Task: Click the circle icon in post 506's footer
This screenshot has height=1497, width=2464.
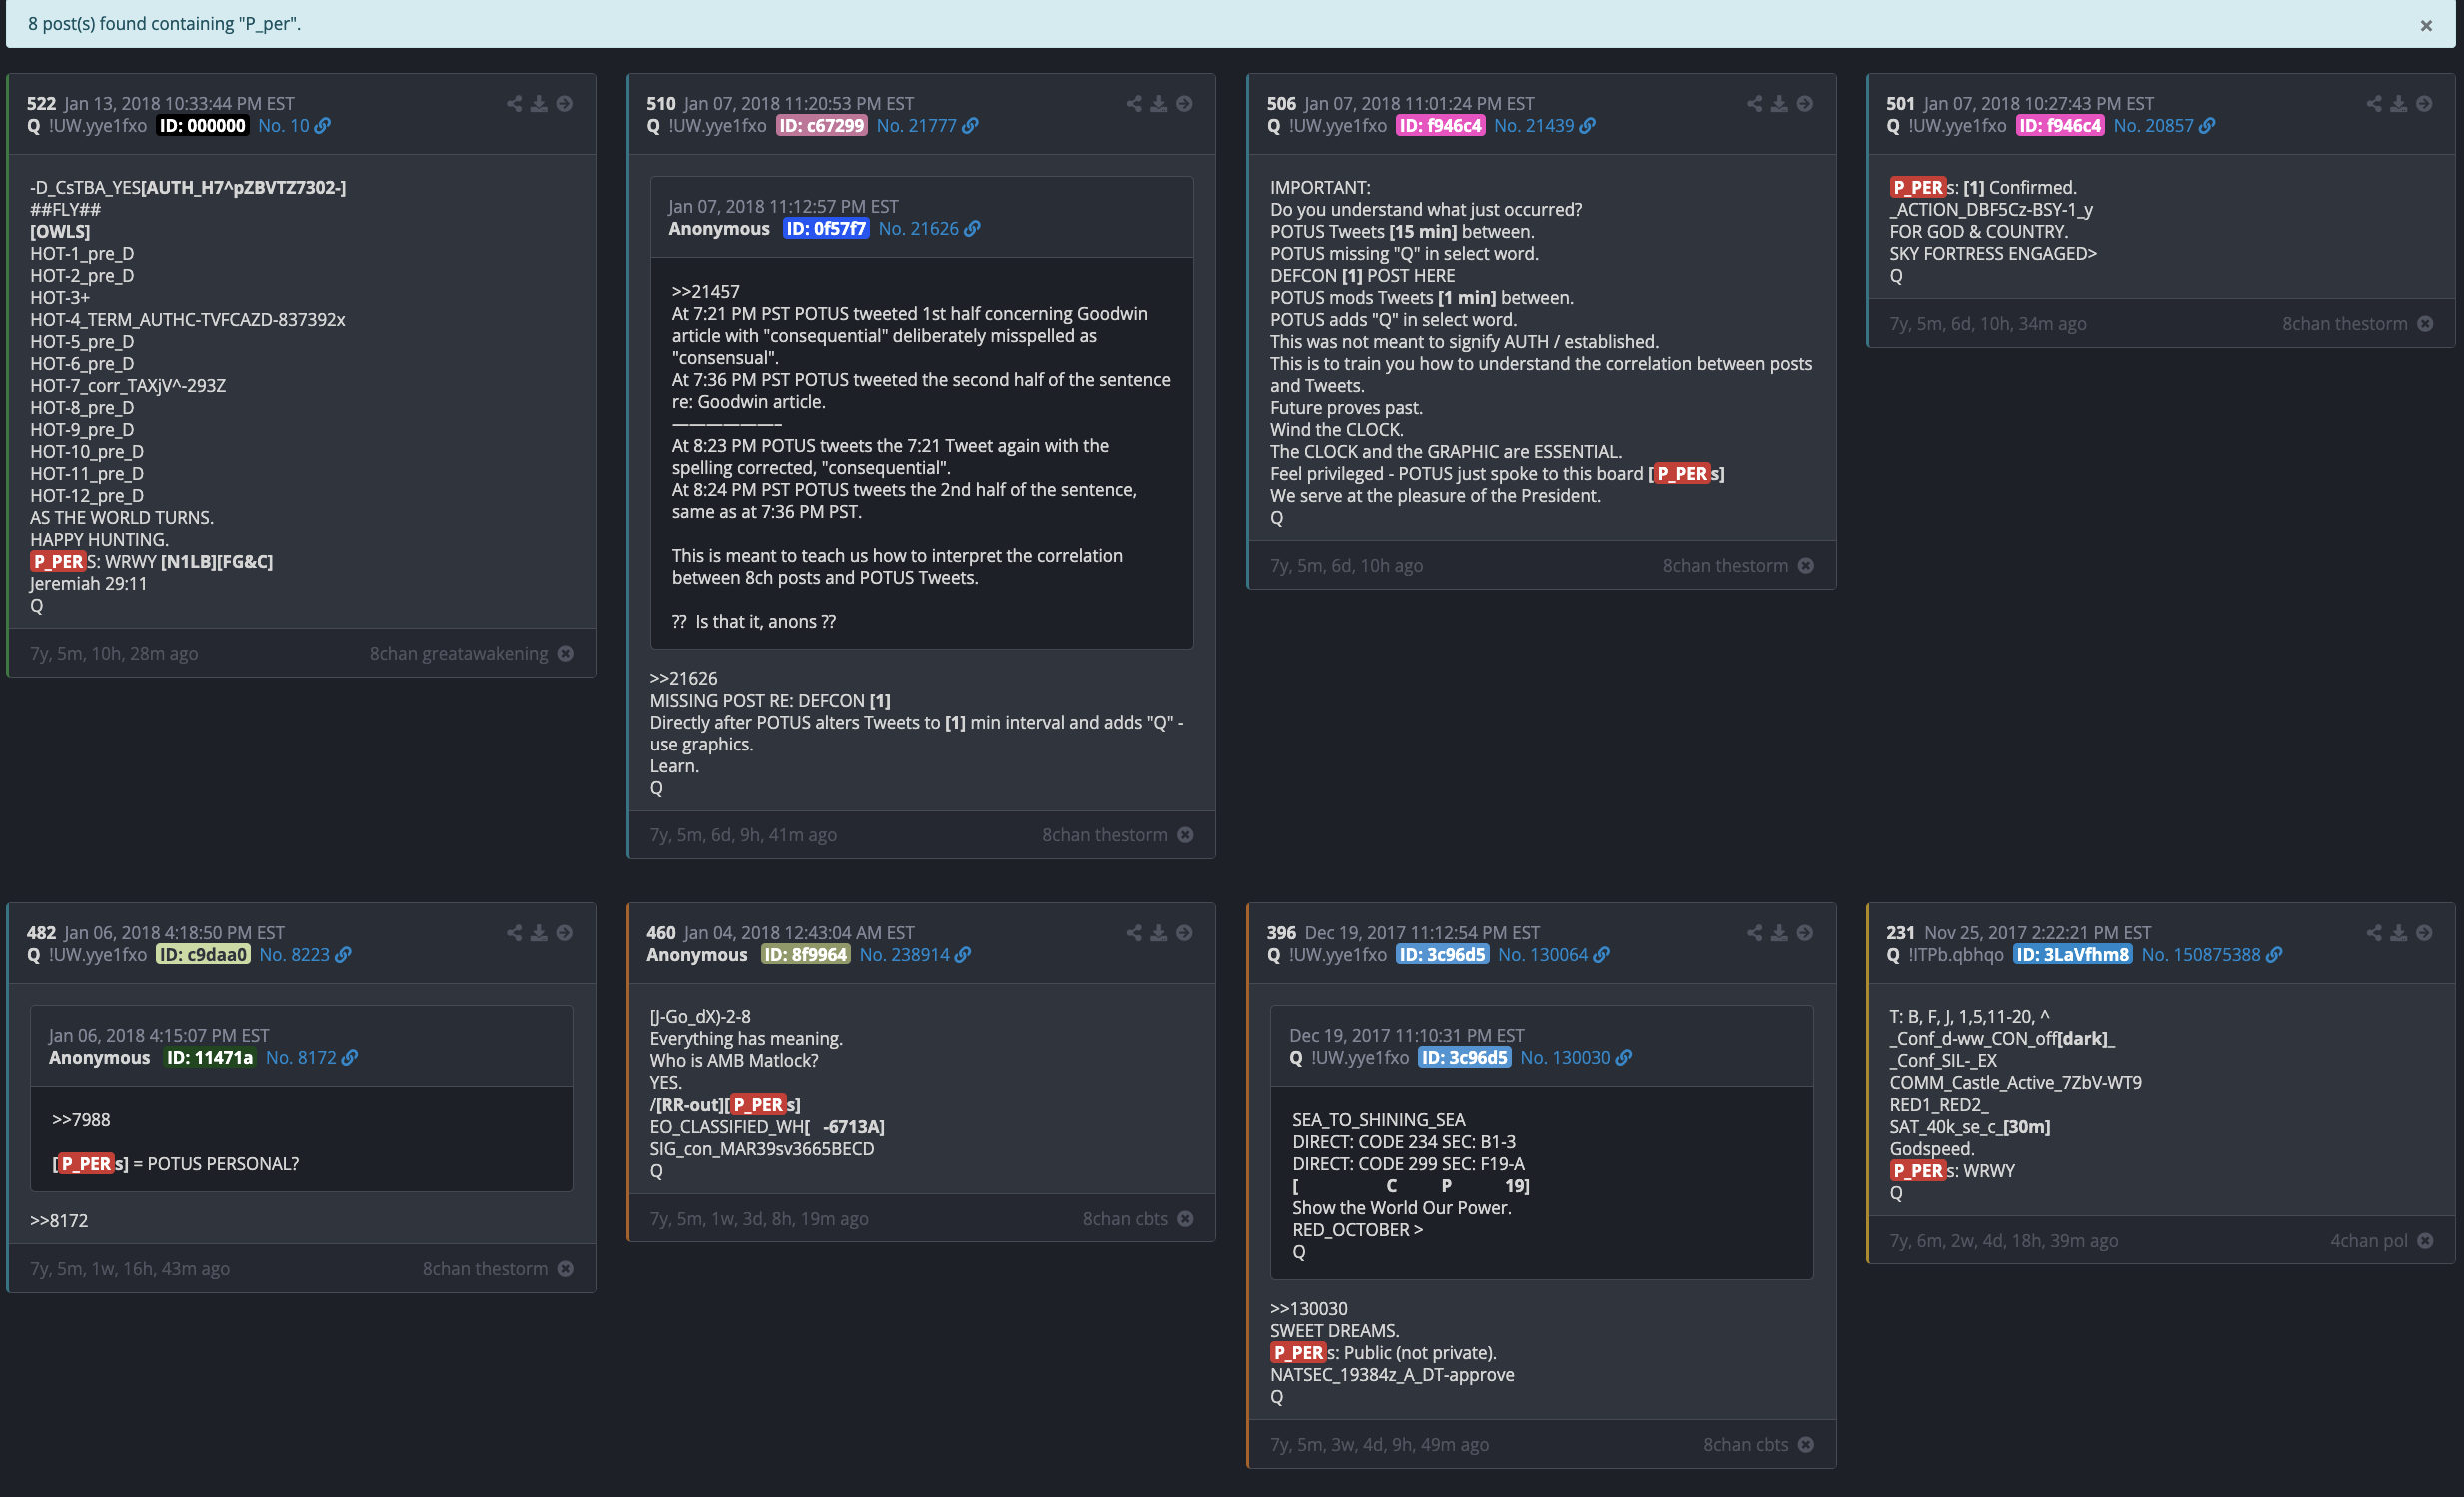Action: tap(1806, 565)
